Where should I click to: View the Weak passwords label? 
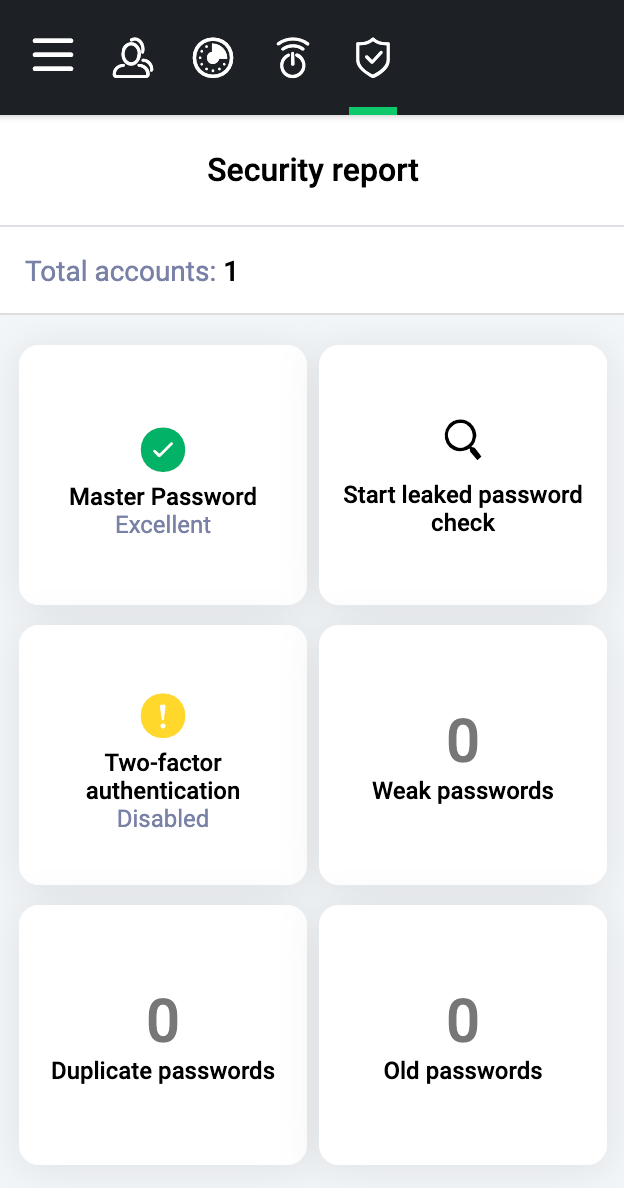463,791
